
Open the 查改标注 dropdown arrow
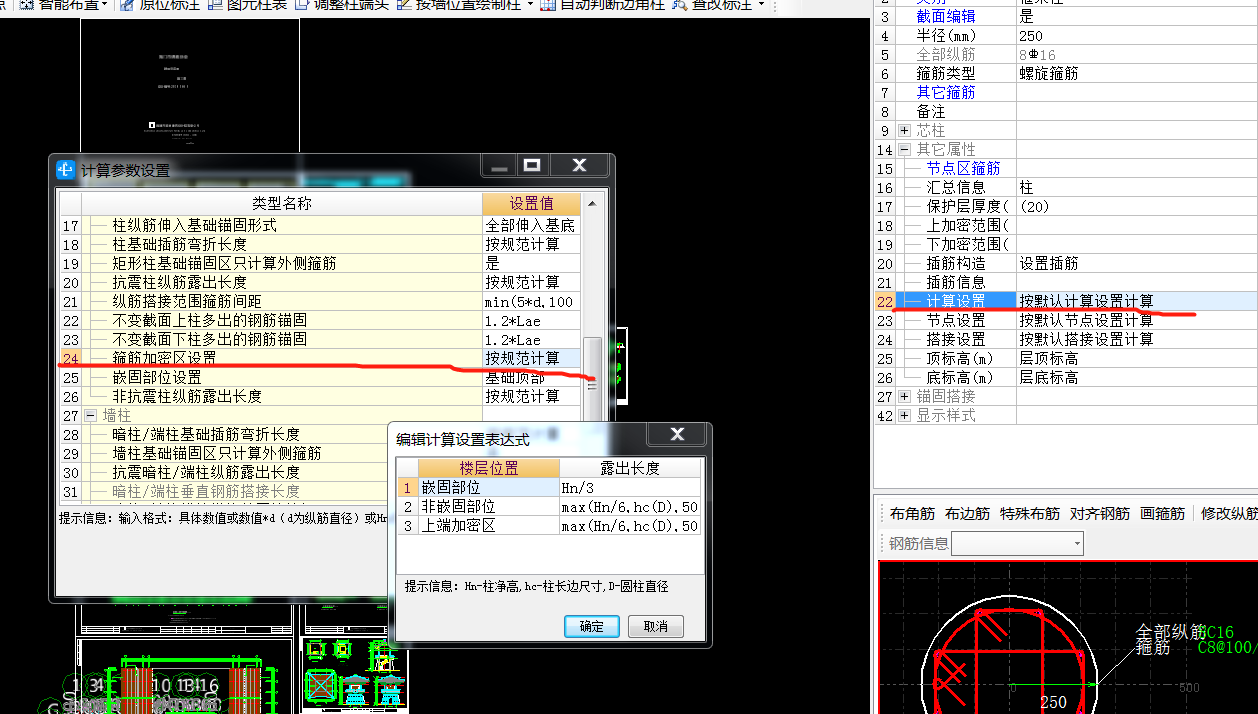pyautogui.click(x=762, y=5)
